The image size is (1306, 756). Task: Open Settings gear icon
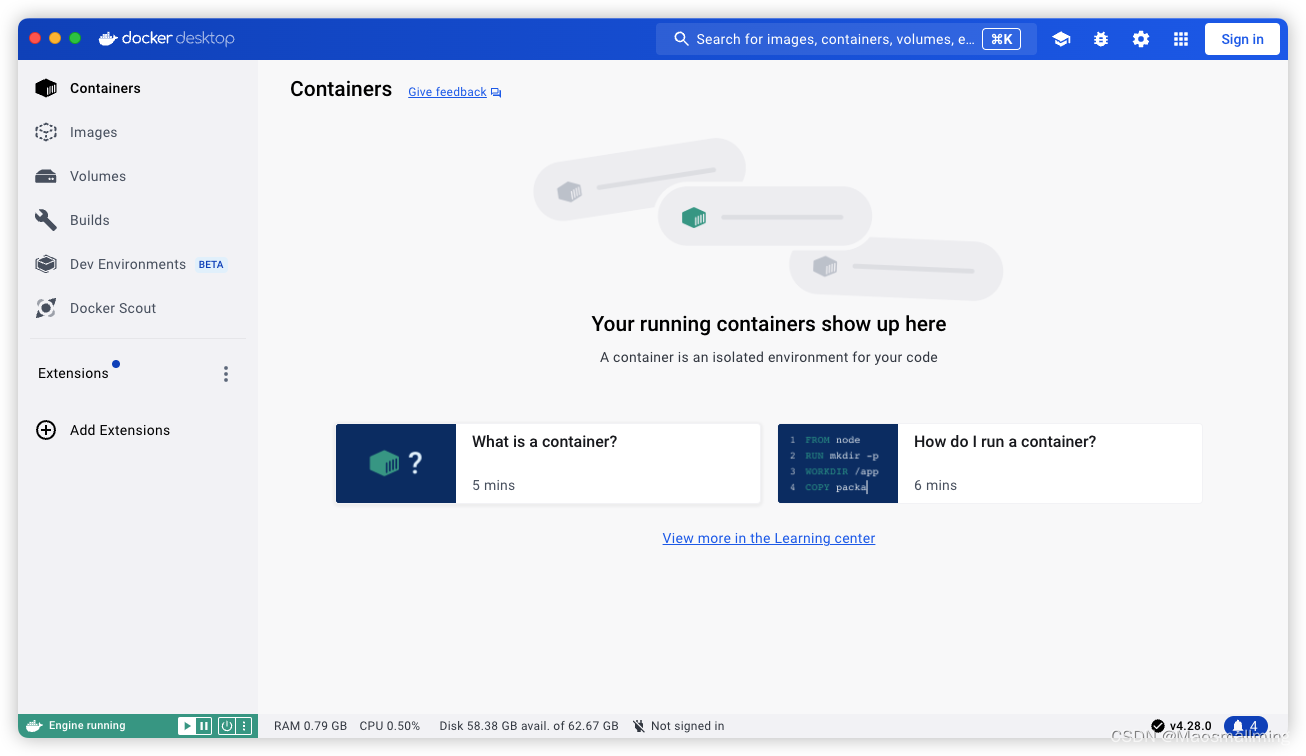tap(1141, 39)
